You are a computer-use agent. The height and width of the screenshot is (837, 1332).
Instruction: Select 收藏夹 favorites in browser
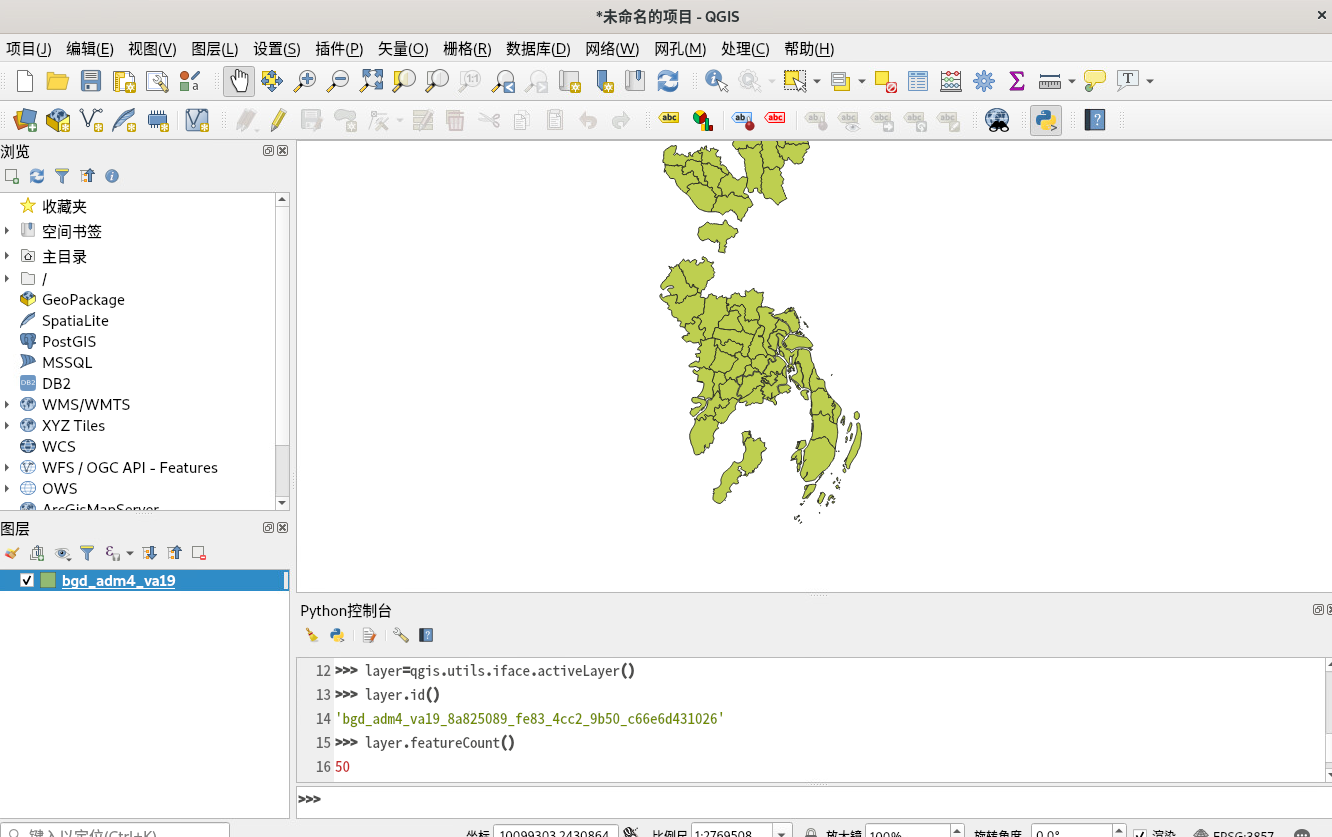[64, 206]
